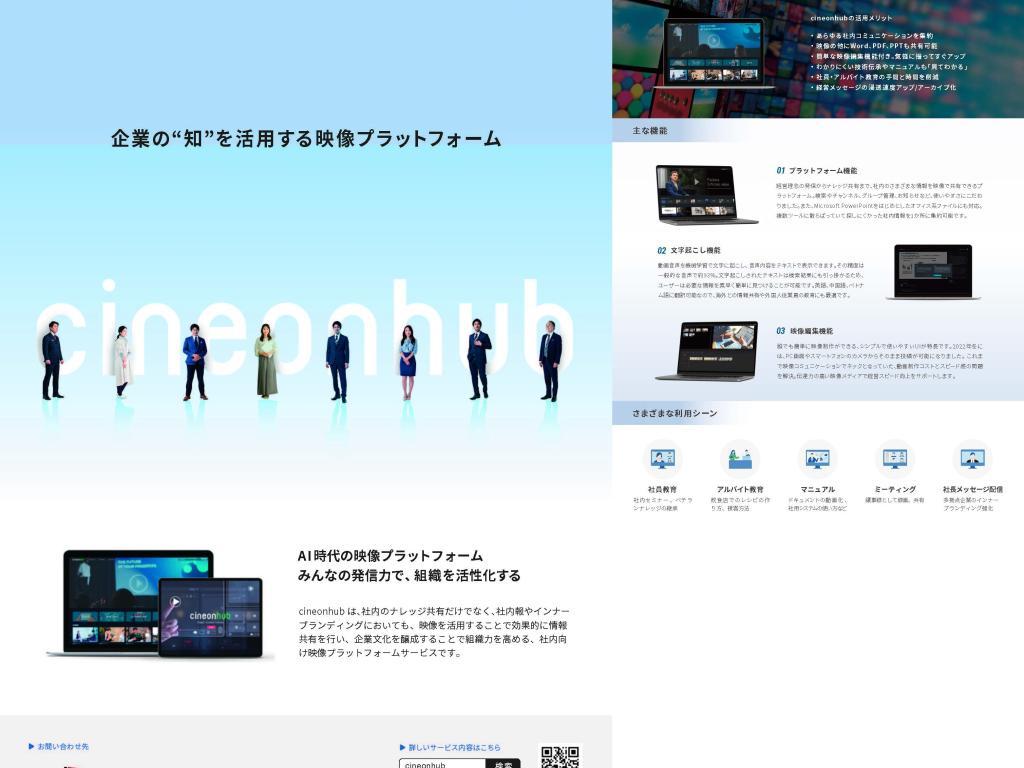Click the 社員・アルバイト教育の手間と時間を削減 bullet
Screen dimensions: 1024x768
[875, 76]
